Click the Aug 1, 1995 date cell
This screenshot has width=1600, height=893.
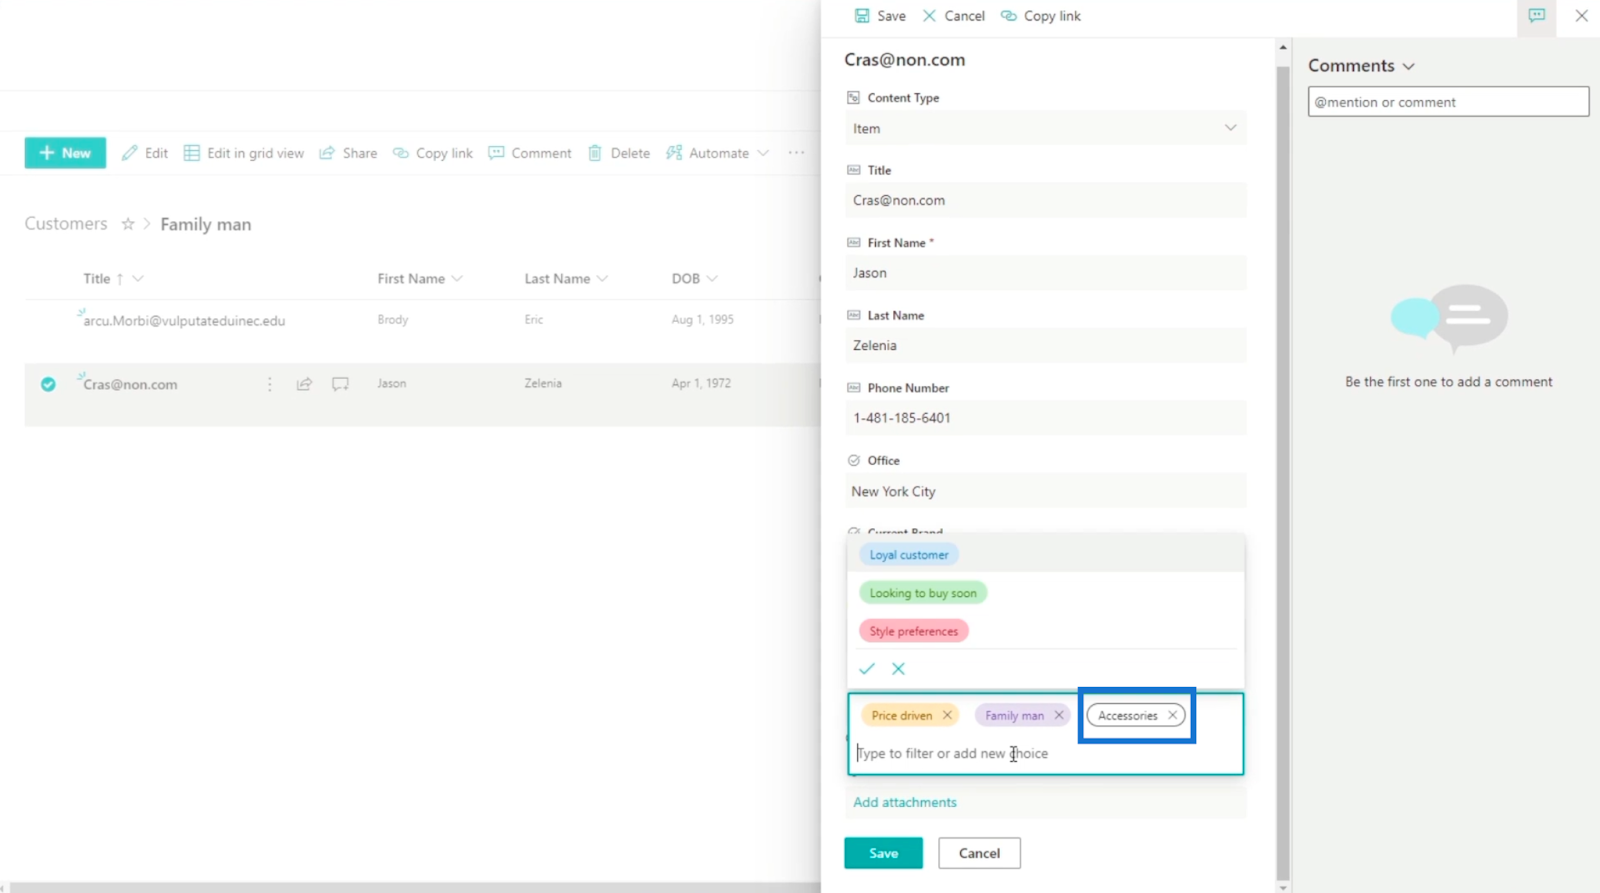pyautogui.click(x=702, y=320)
